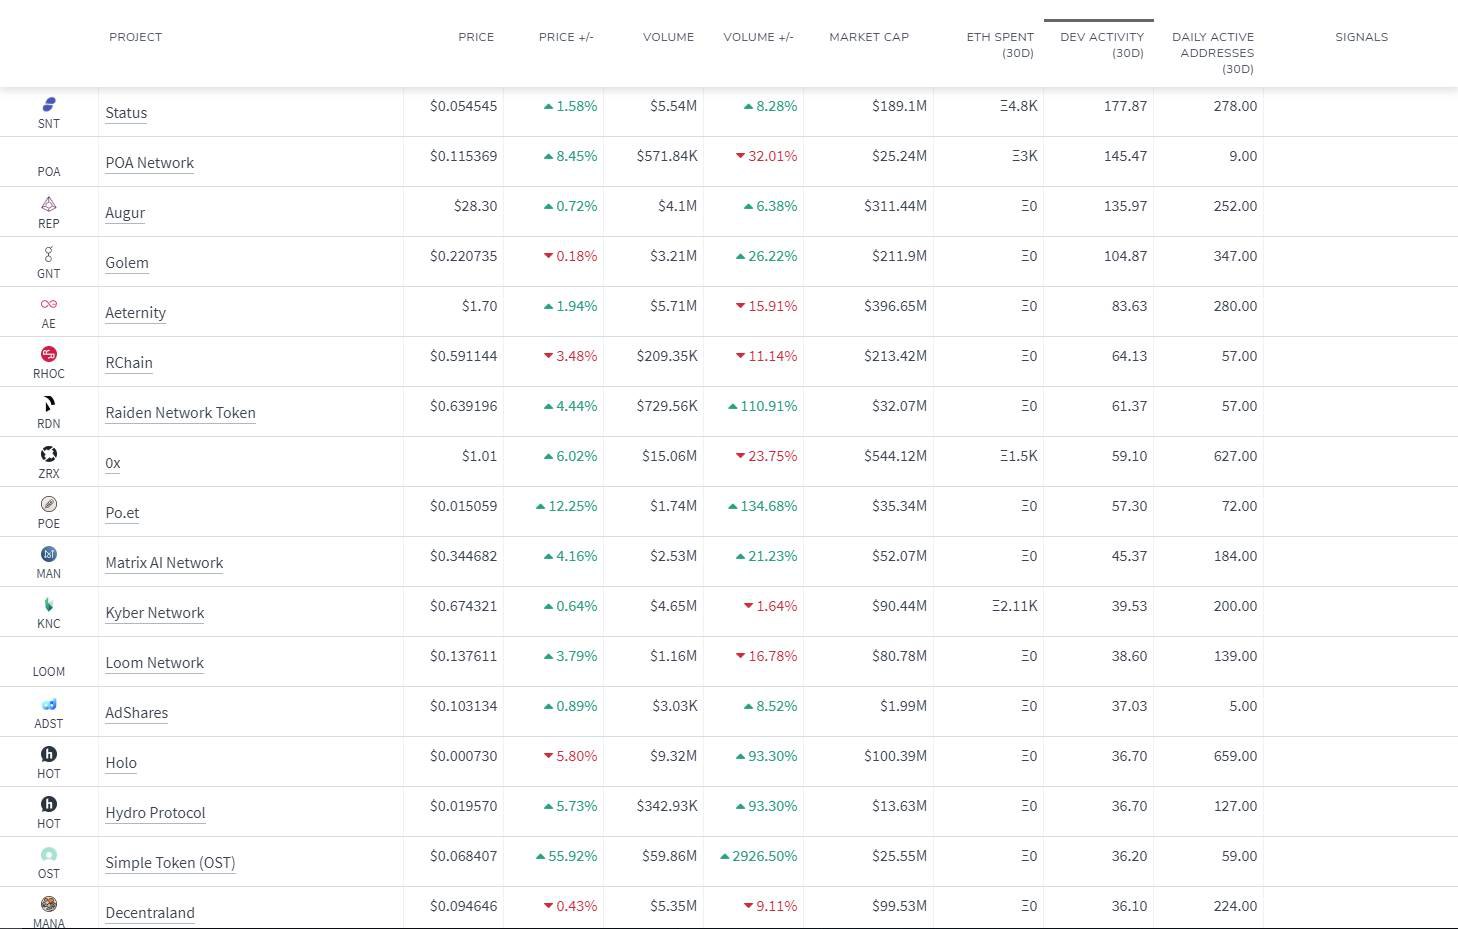1458x929 pixels.
Task: Click POA Network volume $571.84K
Action: coord(667,156)
